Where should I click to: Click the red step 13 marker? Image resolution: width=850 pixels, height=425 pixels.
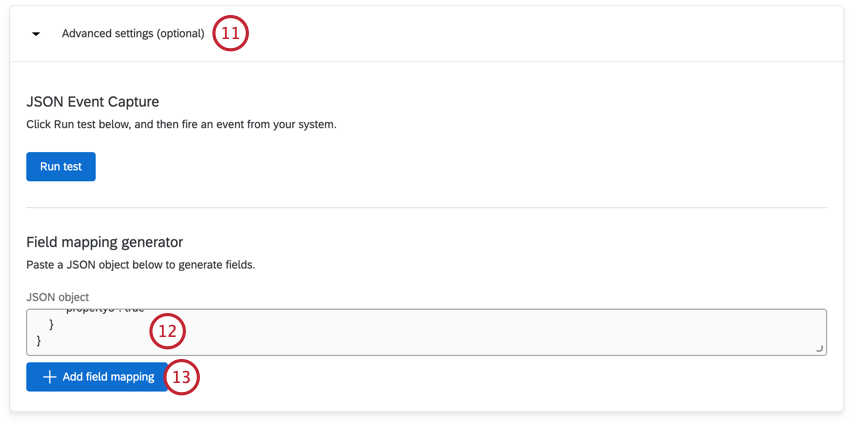pos(181,377)
